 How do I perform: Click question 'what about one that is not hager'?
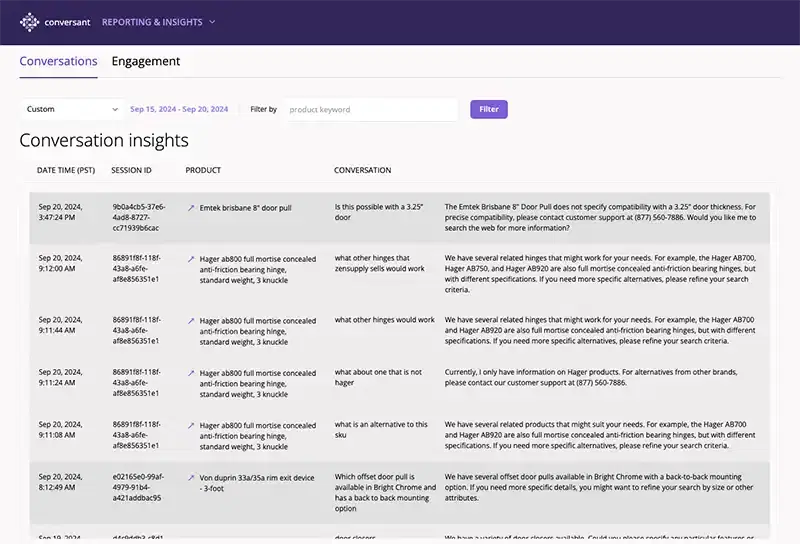378,377
